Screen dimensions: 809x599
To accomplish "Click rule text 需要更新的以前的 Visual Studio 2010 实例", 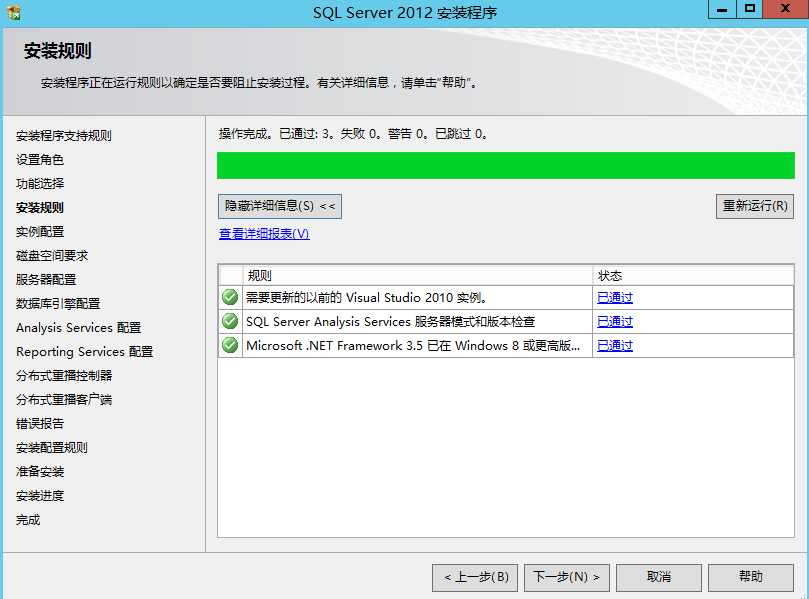I will tap(367, 298).
